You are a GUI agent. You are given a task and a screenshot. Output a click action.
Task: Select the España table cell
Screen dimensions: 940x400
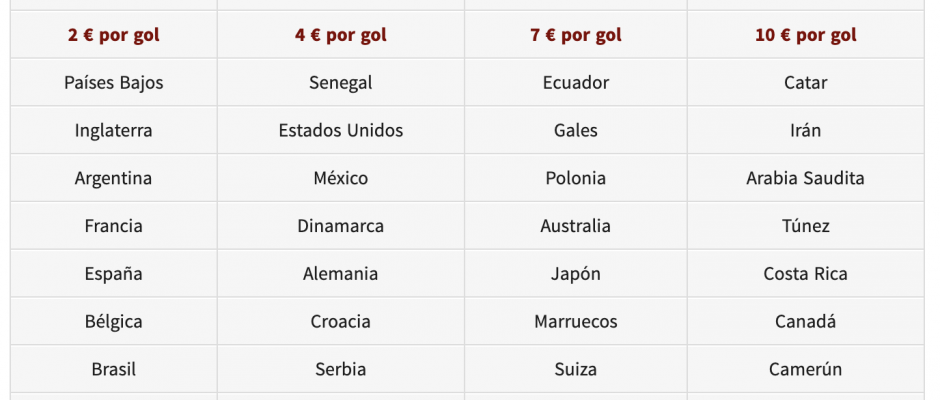coord(114,273)
